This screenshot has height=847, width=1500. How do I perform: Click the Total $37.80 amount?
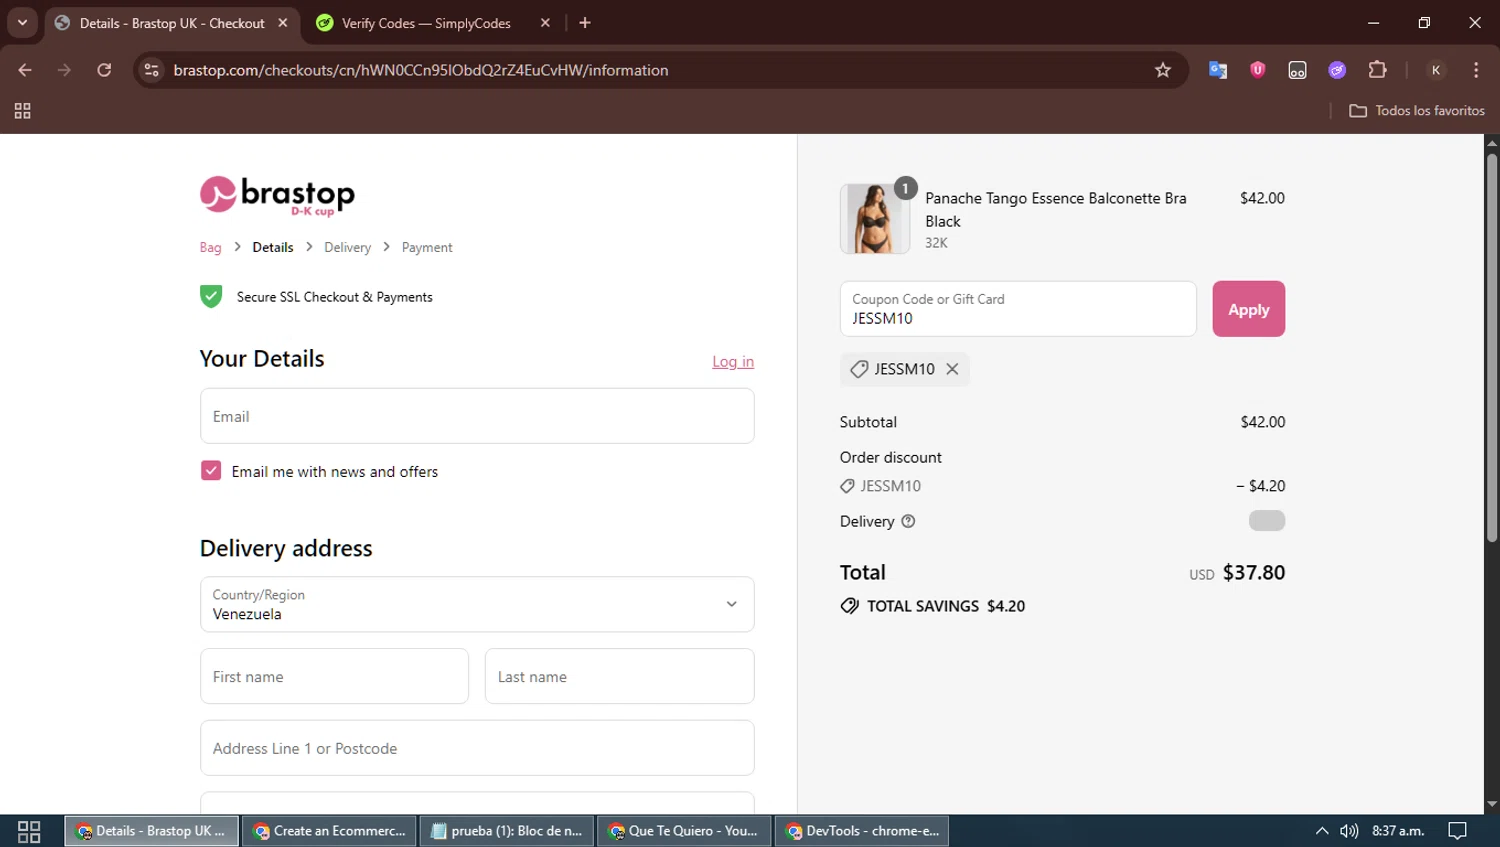1254,573
